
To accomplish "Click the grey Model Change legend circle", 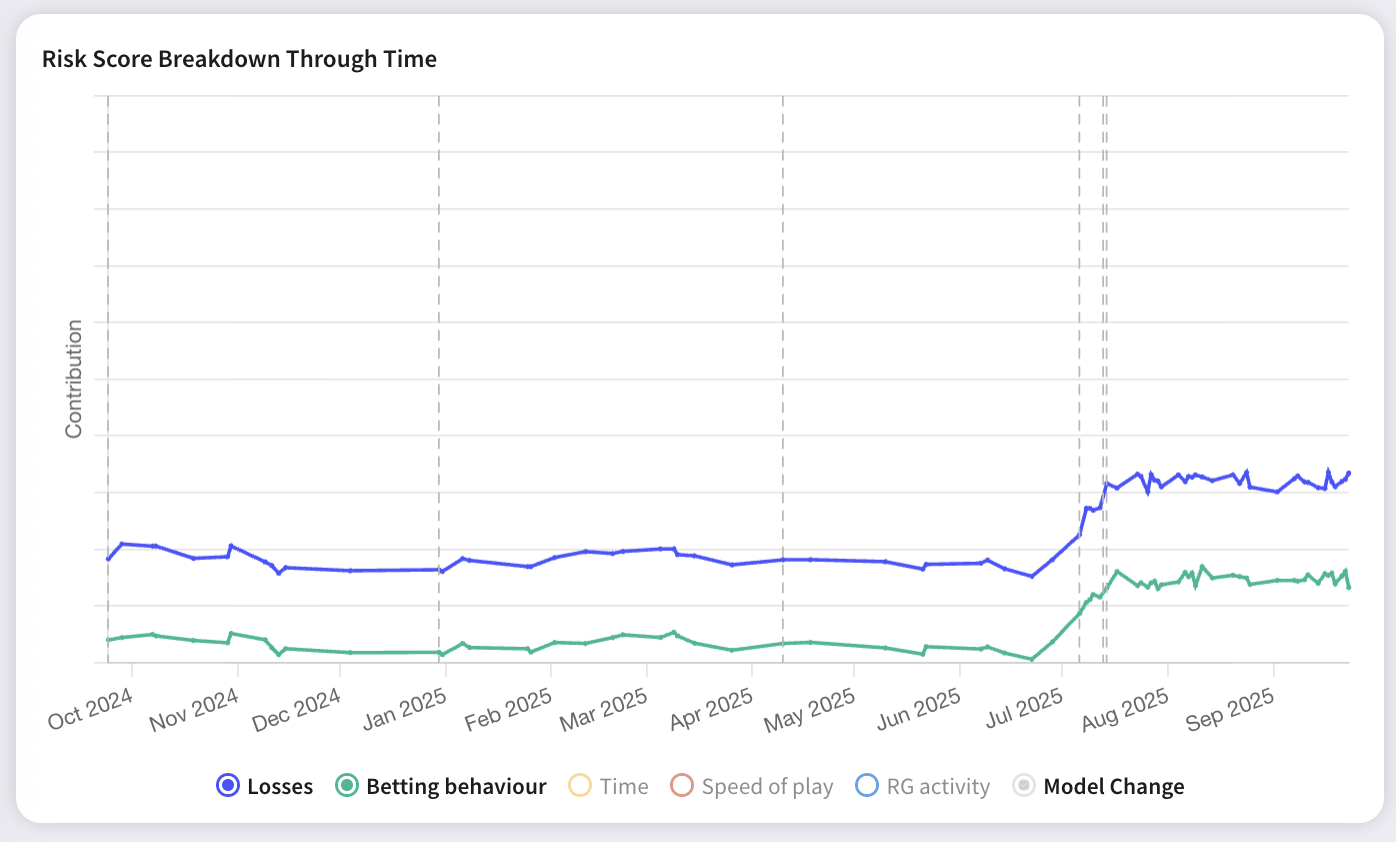I will (x=1024, y=786).
